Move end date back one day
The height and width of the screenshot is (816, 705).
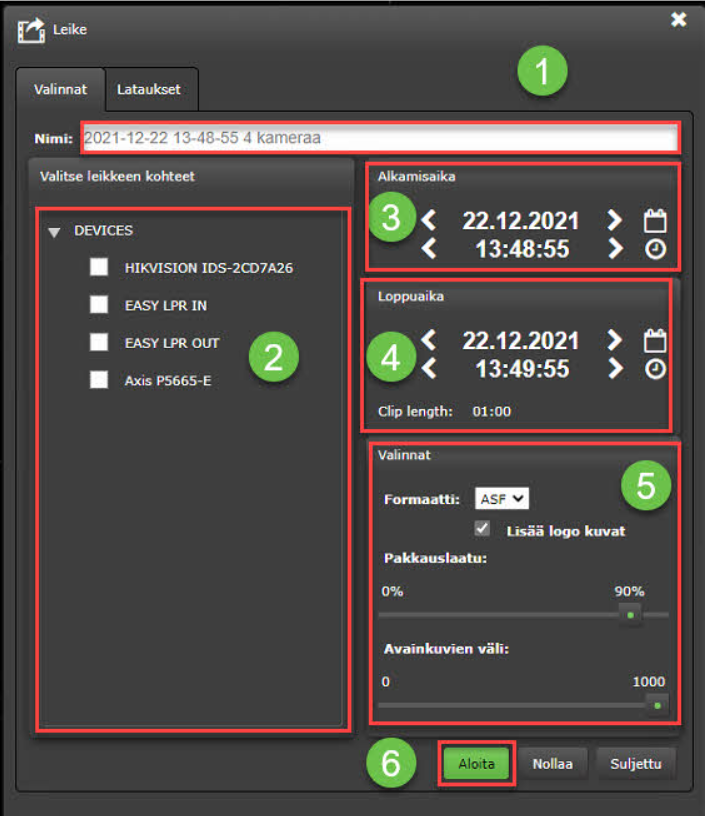coord(429,341)
